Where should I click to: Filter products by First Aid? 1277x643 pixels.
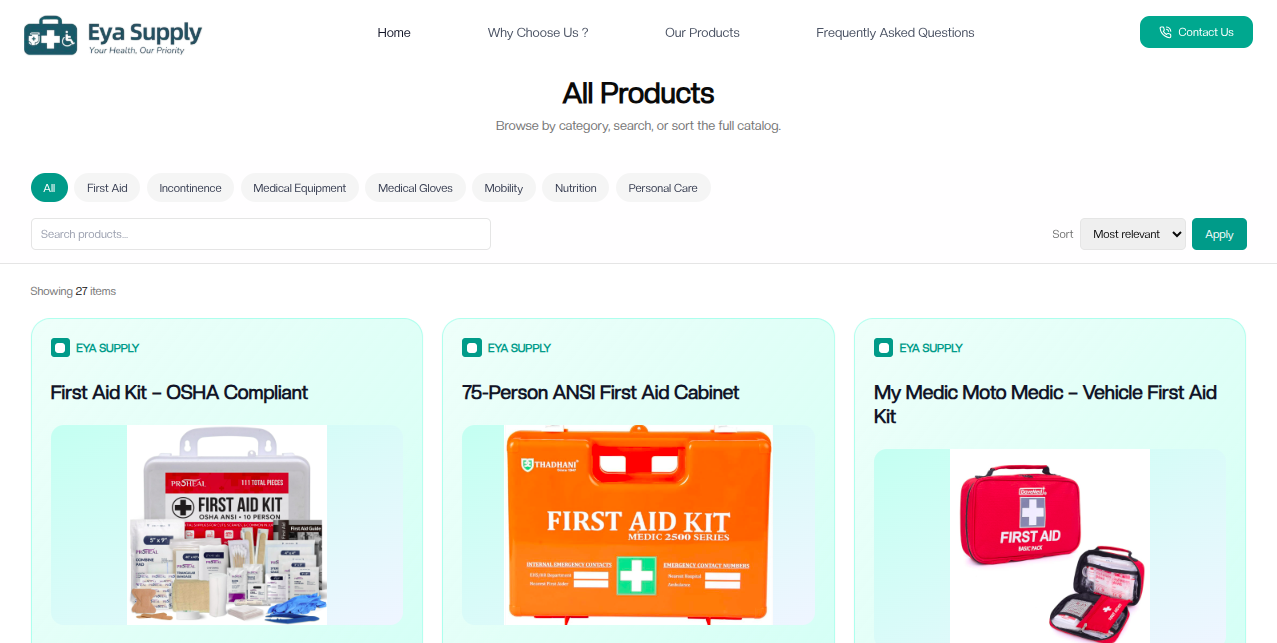coord(107,188)
